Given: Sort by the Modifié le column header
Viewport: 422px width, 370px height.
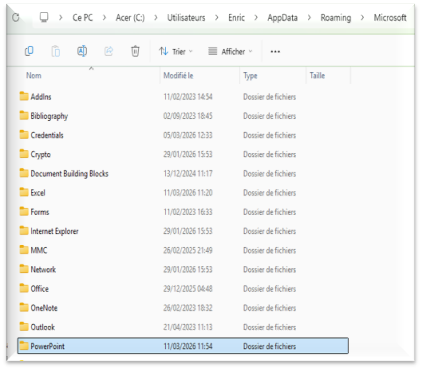Looking at the screenshot, I should coord(178,76).
